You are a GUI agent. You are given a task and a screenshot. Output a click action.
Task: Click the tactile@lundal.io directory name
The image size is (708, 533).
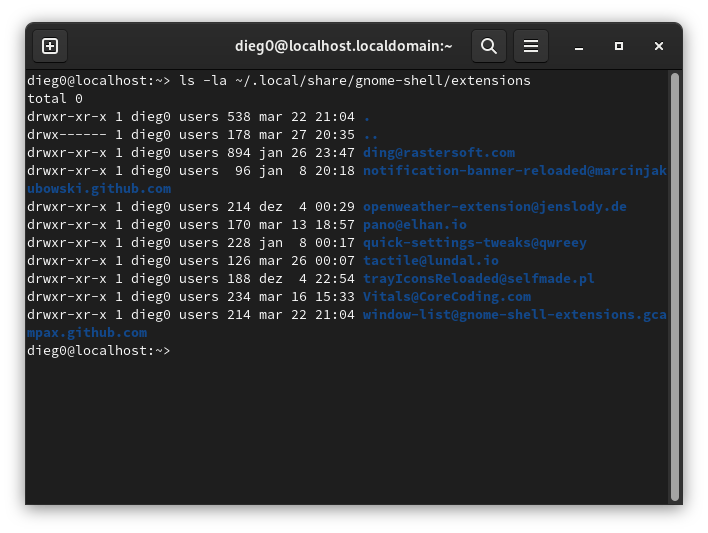point(430,261)
